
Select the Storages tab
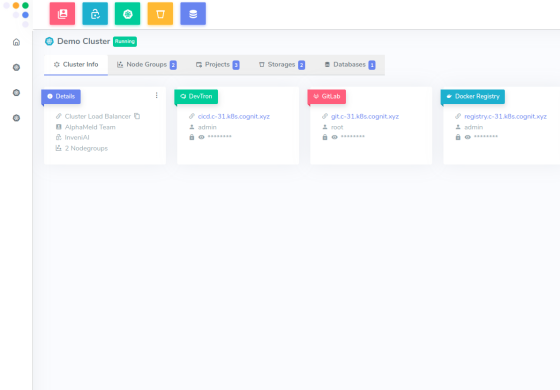pos(282,65)
